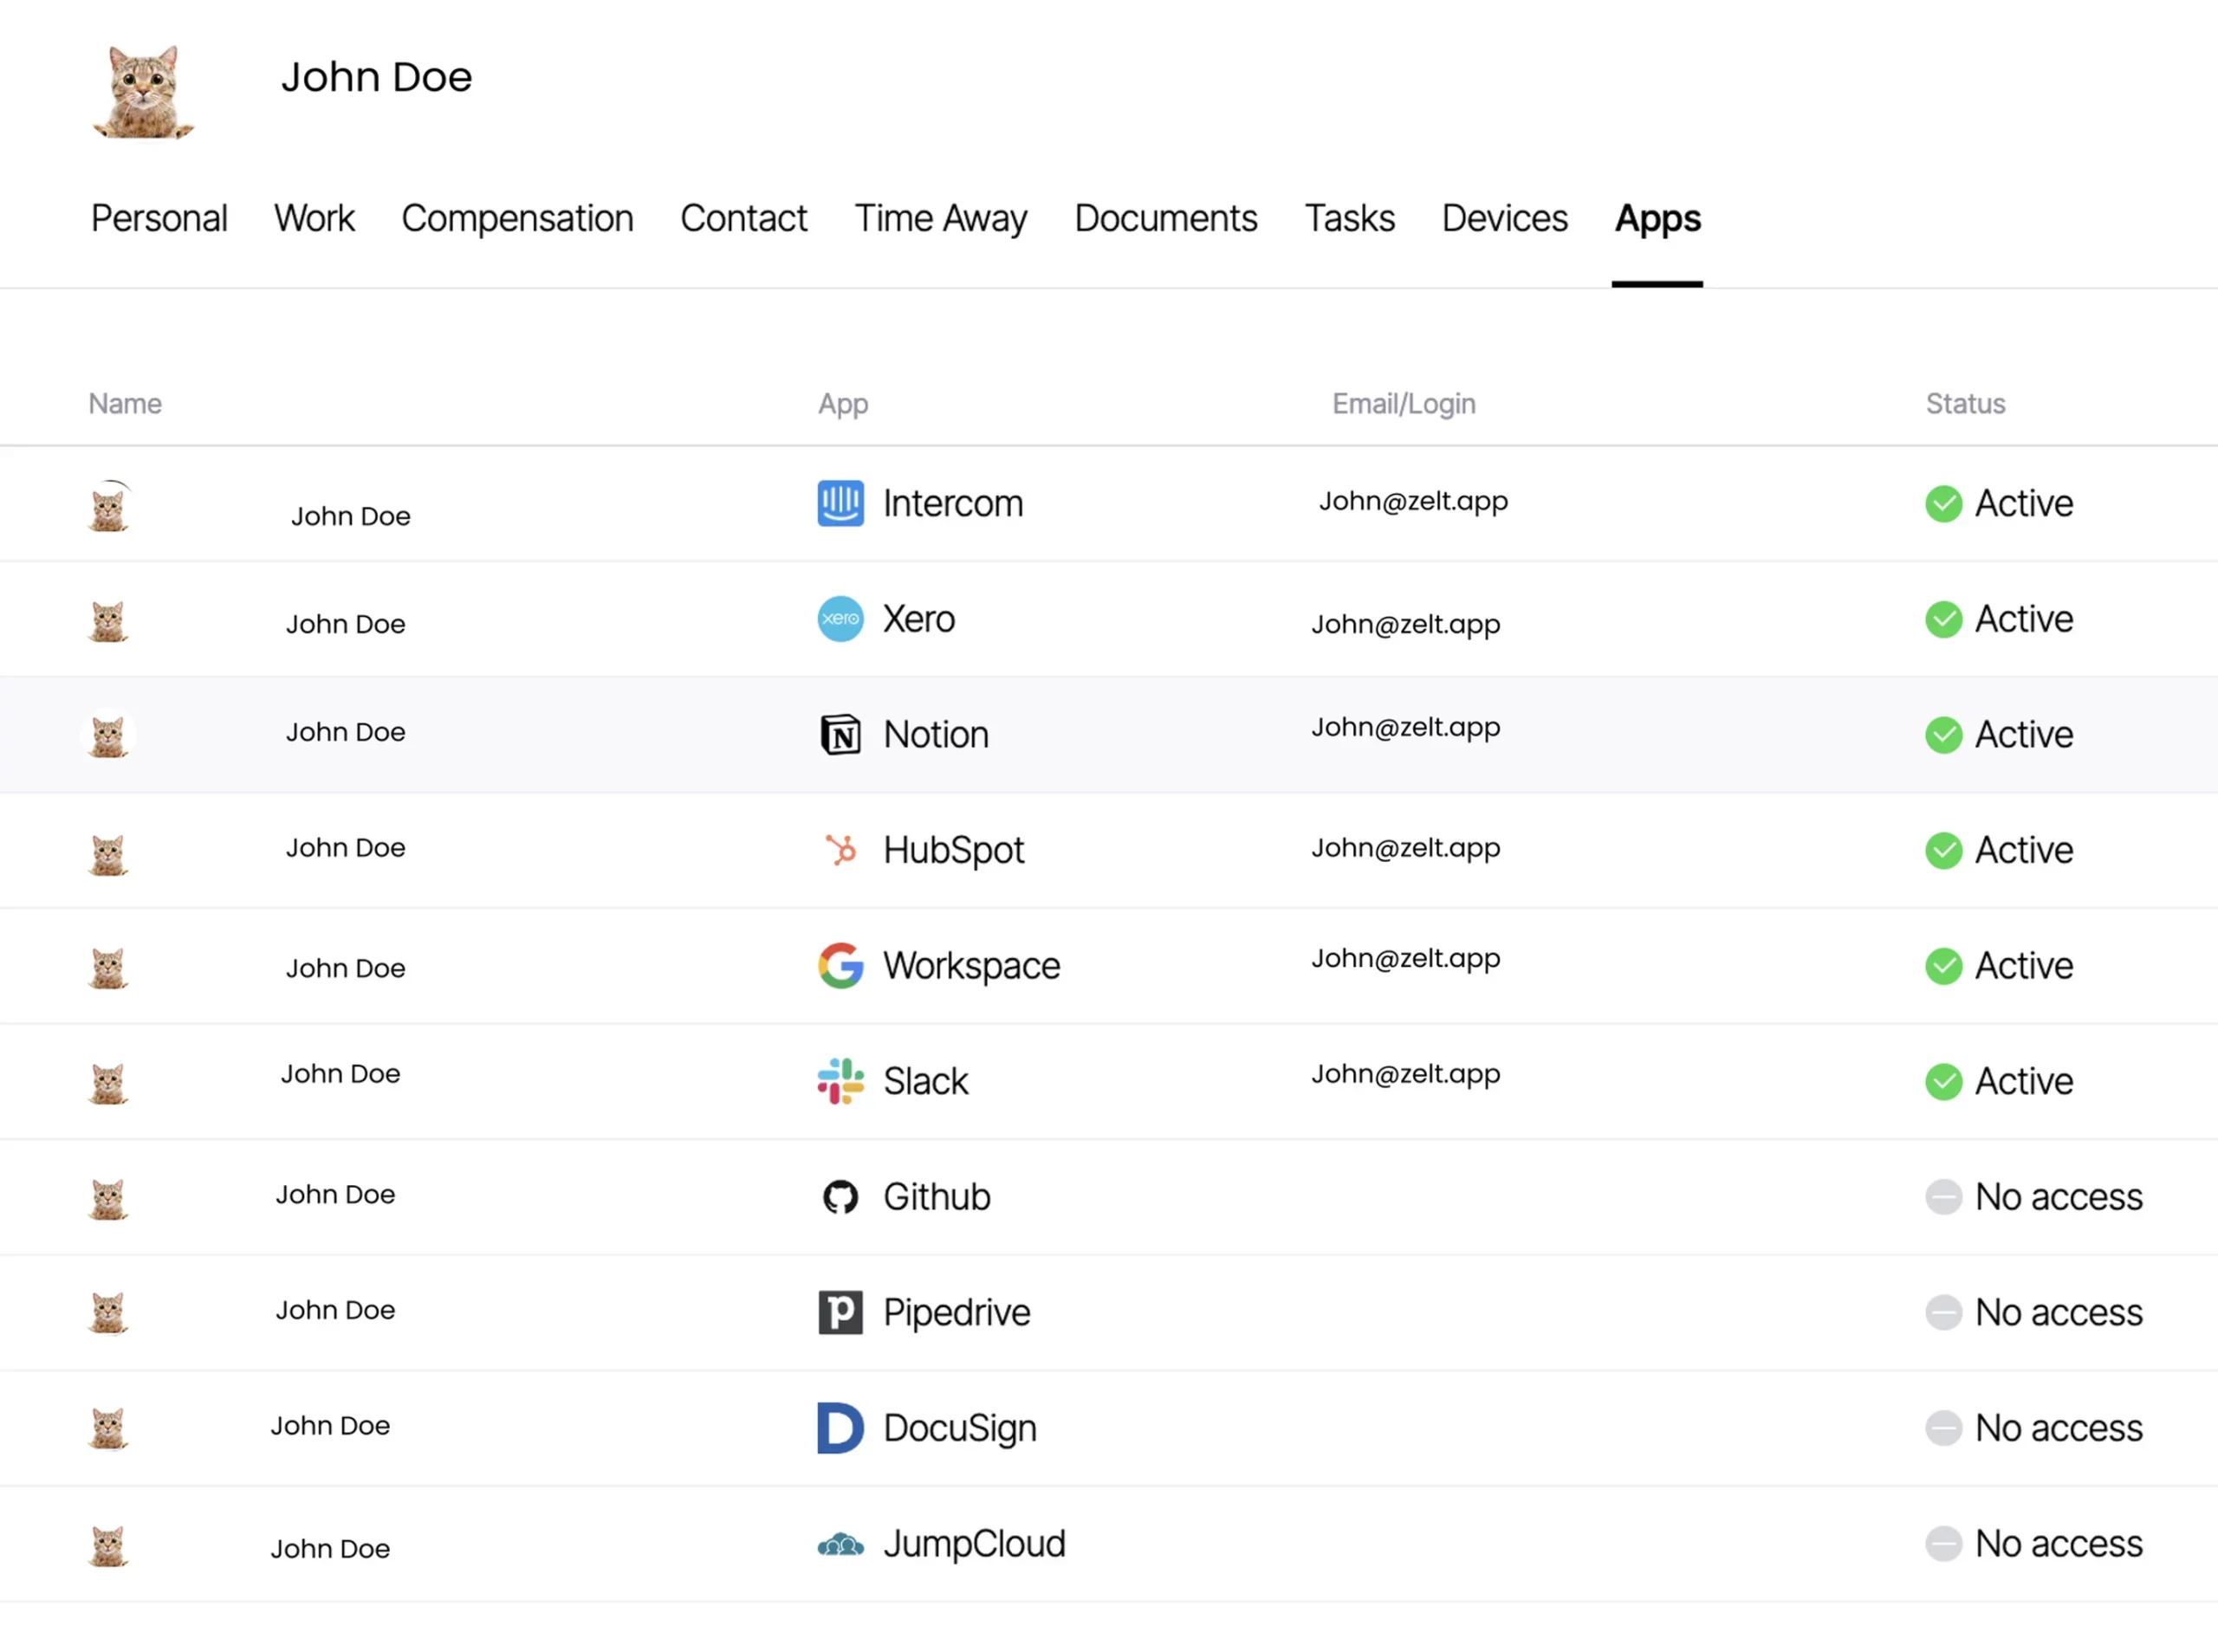
Task: Click John@zelt.app in the HubSpot row
Action: pos(1405,848)
